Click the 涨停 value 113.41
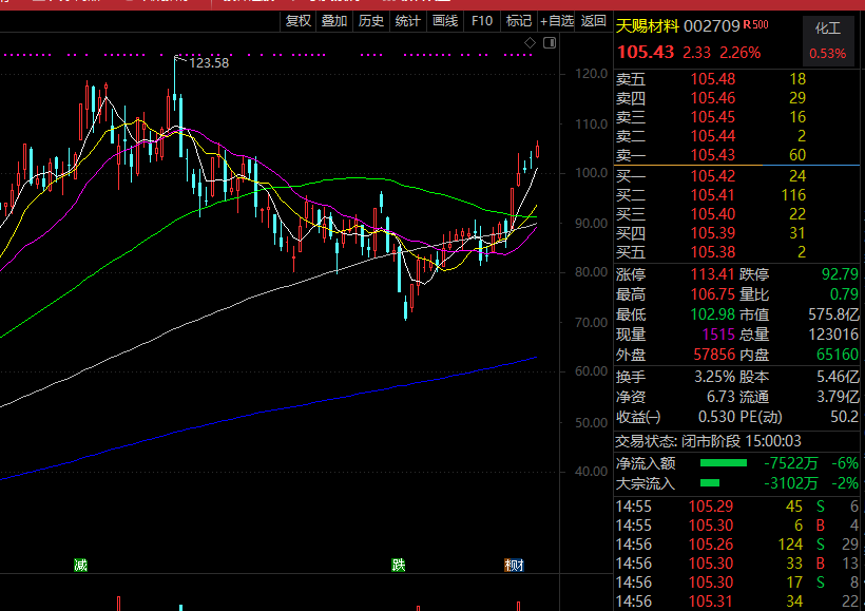 point(712,275)
